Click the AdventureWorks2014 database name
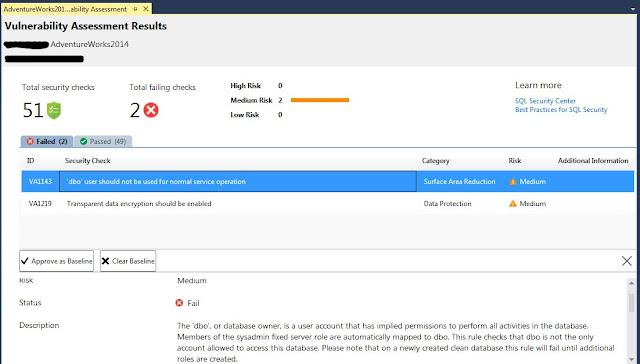The width and height of the screenshot is (640, 364). [89, 44]
